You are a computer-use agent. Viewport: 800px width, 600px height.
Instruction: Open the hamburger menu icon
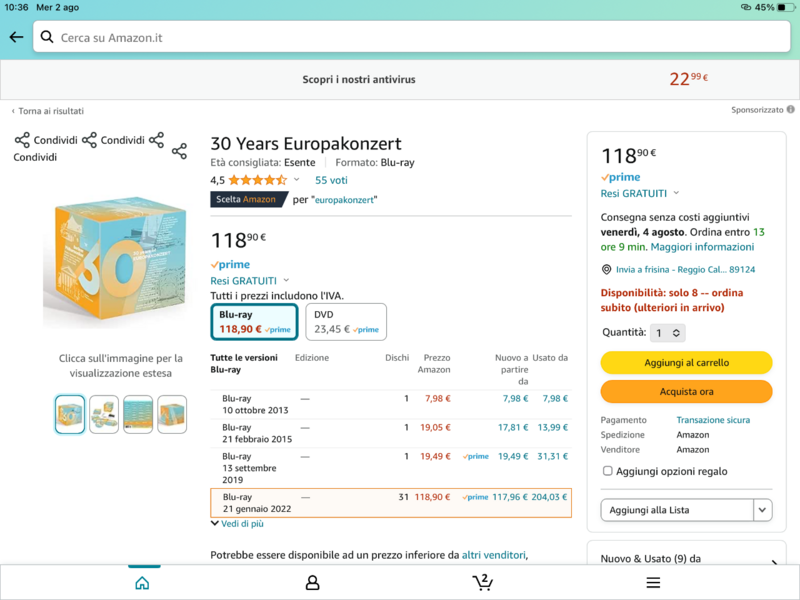pos(653,582)
